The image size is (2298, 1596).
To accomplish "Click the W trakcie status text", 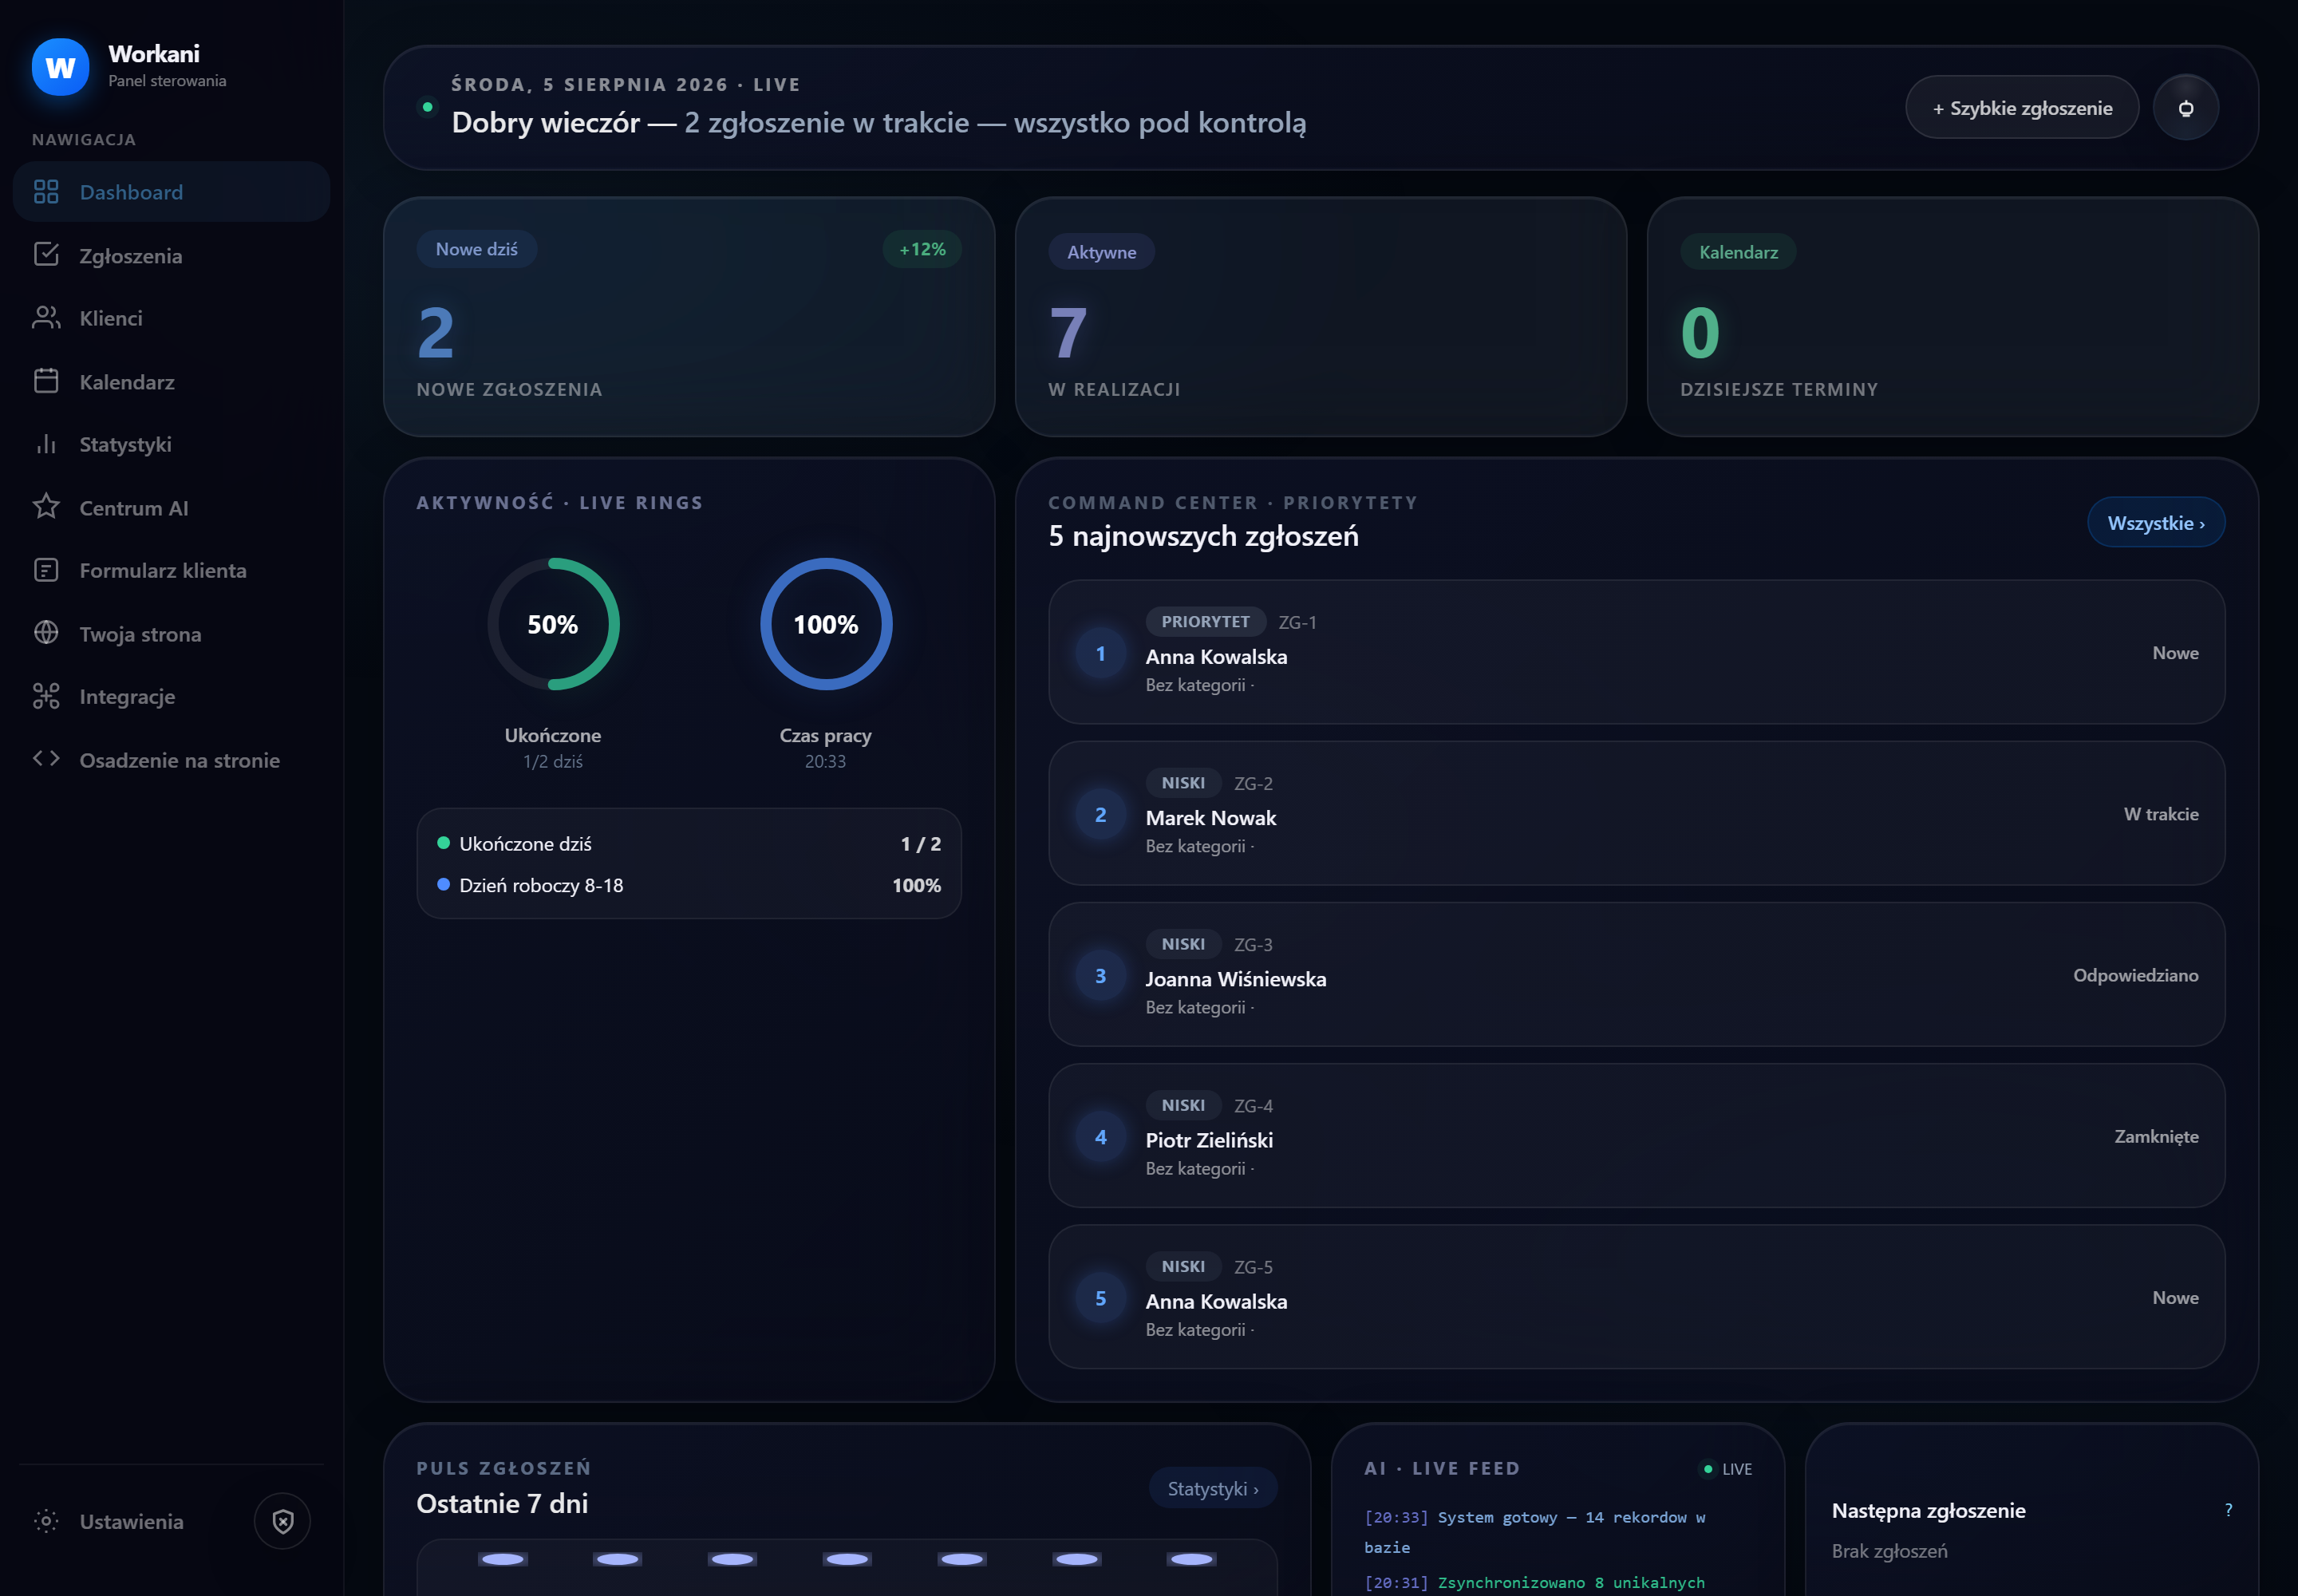I will pyautogui.click(x=2160, y=814).
